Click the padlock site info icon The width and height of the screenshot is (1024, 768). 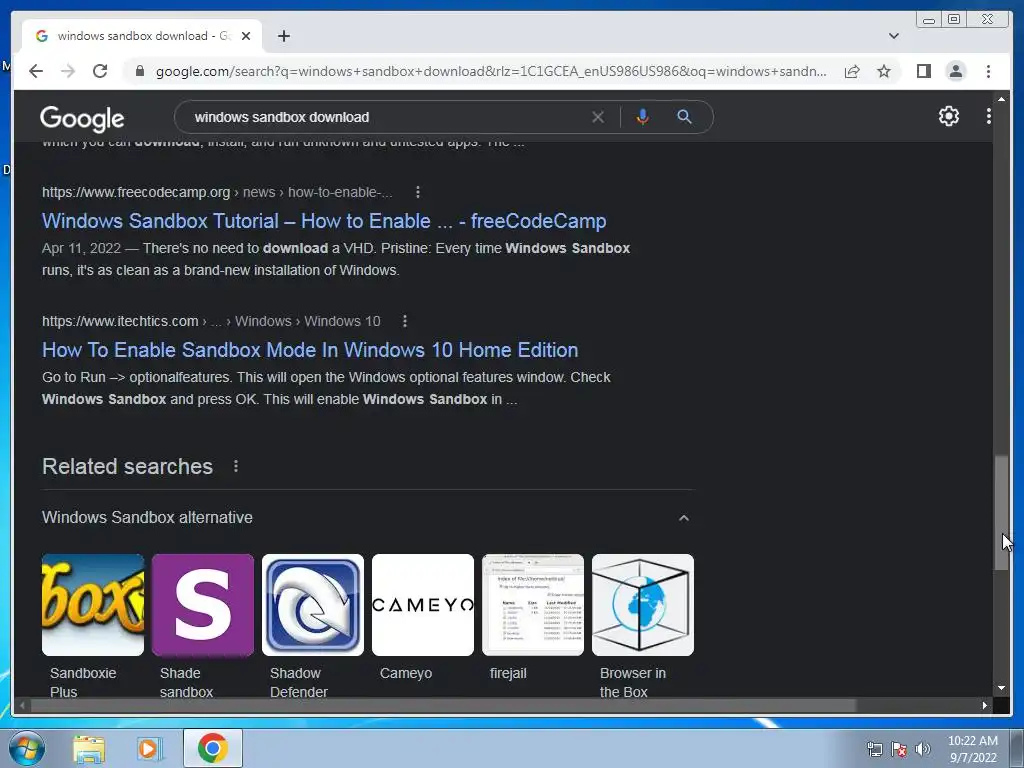pyautogui.click(x=139, y=71)
